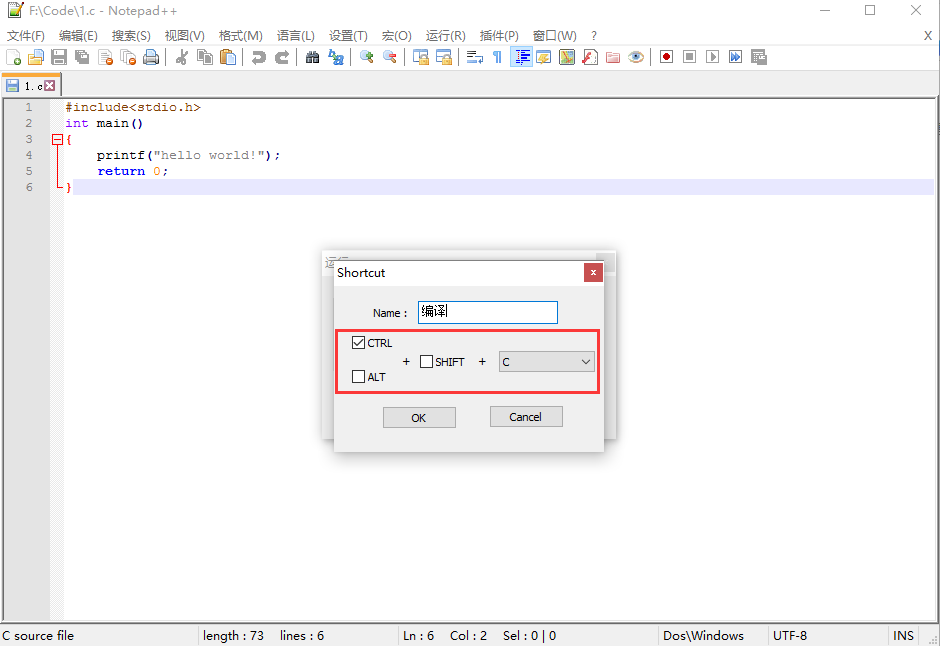Open the 运行(R) menu
Screen dimensions: 940x646
(445, 35)
